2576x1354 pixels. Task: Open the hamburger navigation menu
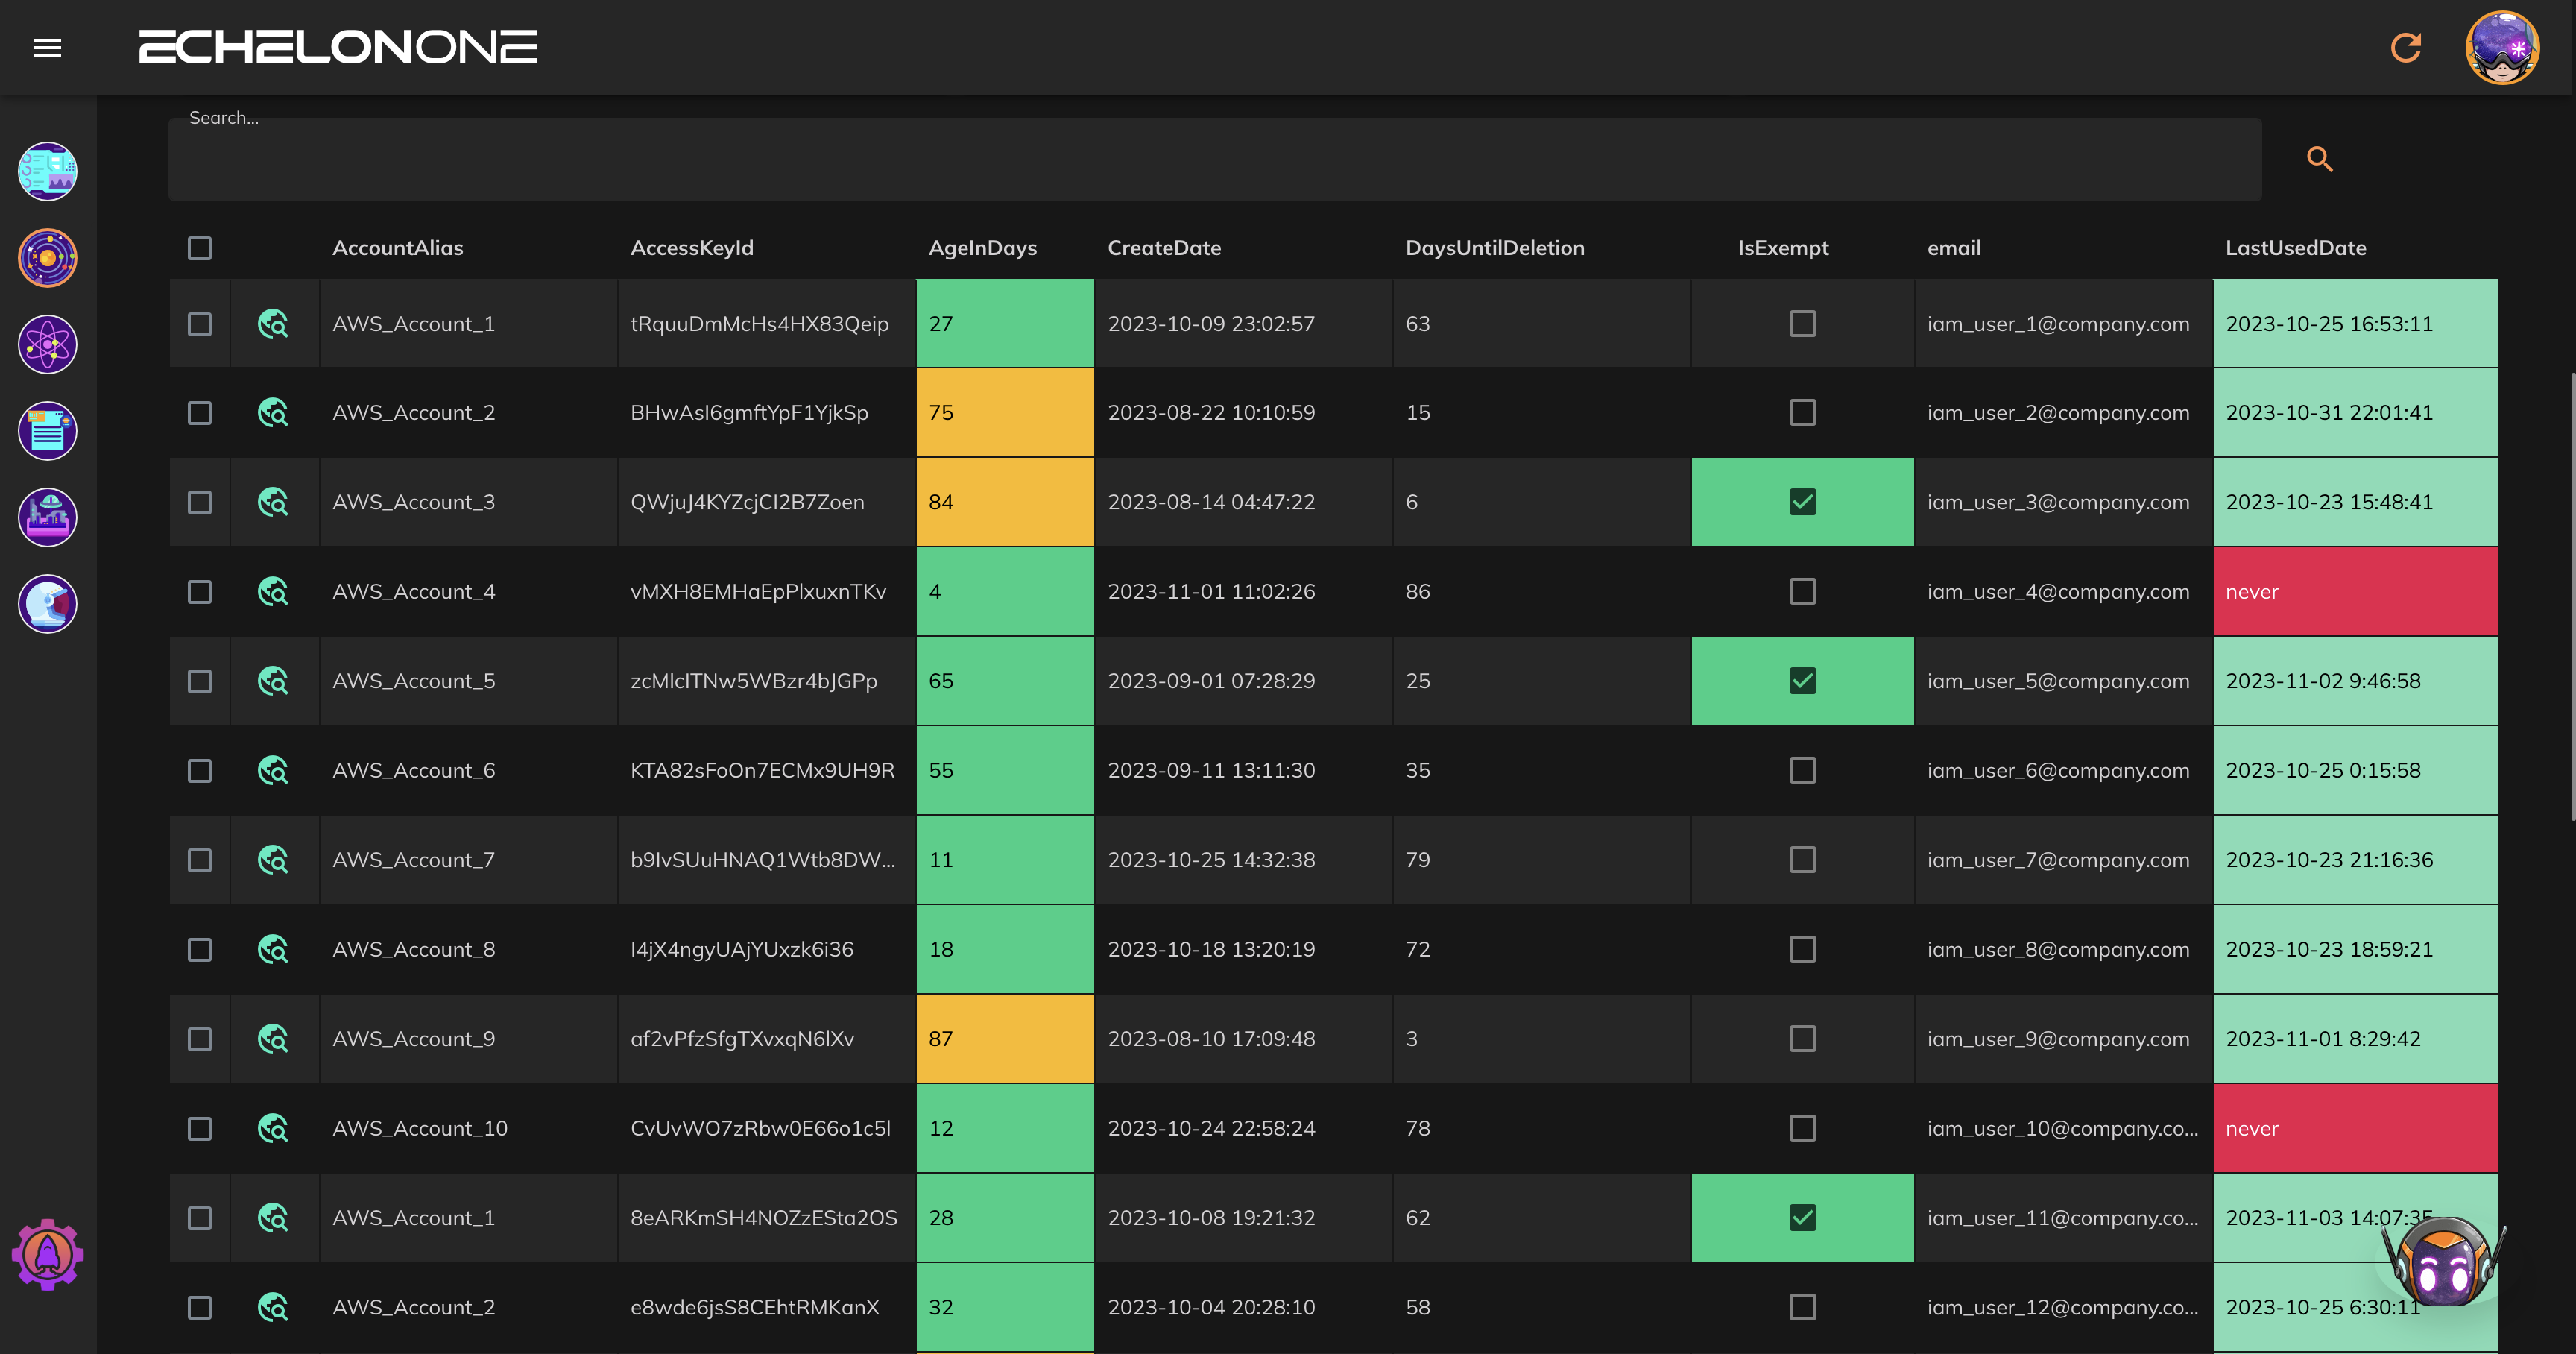click(47, 47)
